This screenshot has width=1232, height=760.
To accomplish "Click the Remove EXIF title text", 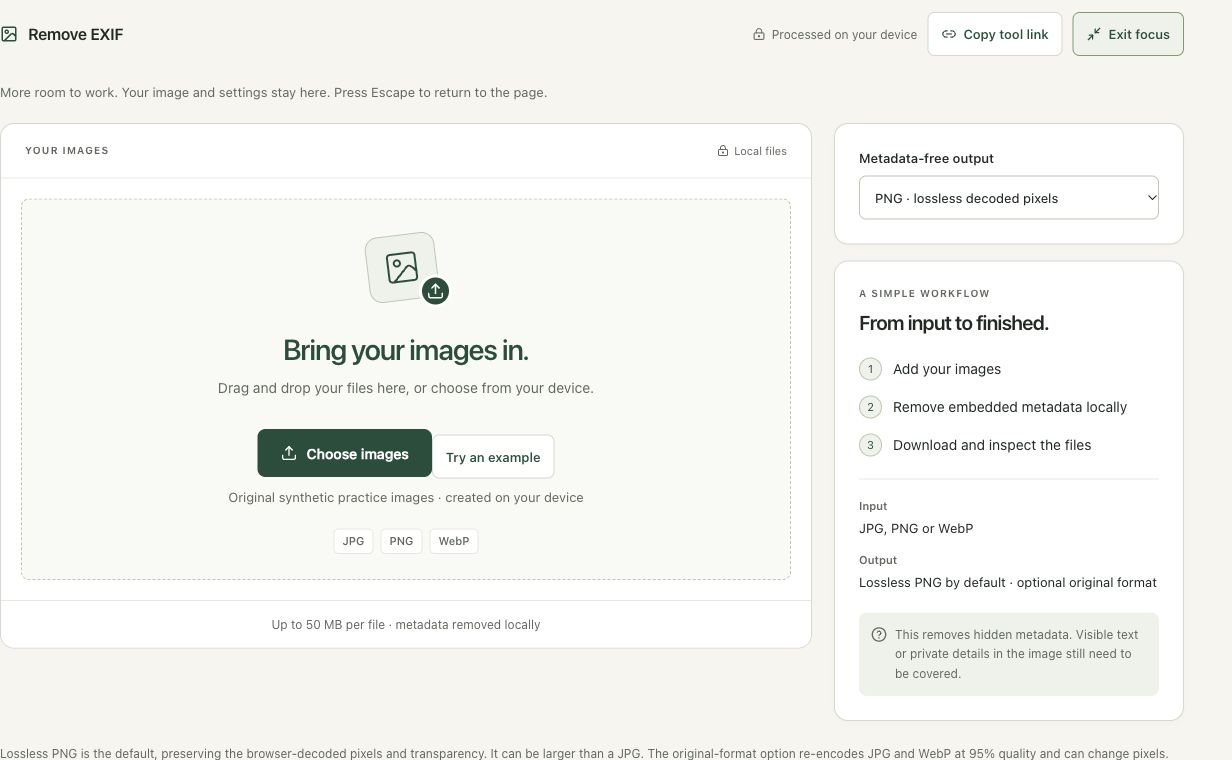I will coord(76,34).
